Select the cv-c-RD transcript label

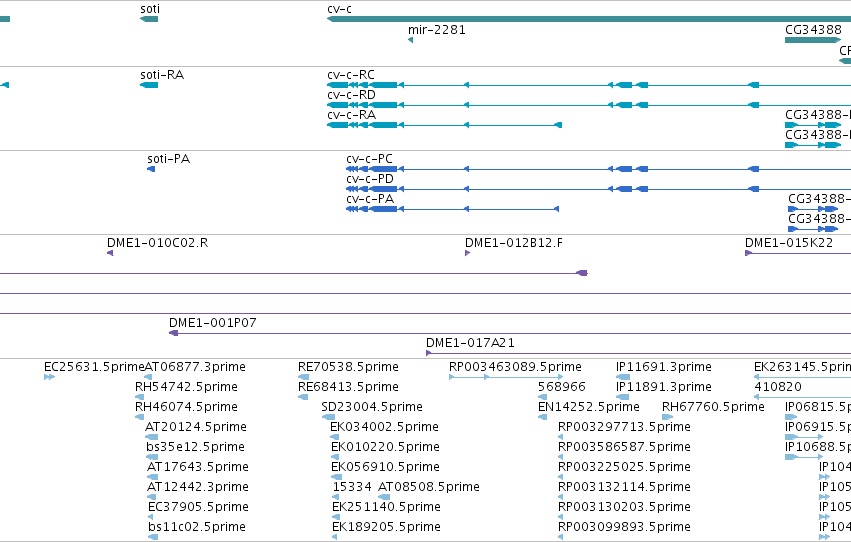tap(351, 94)
